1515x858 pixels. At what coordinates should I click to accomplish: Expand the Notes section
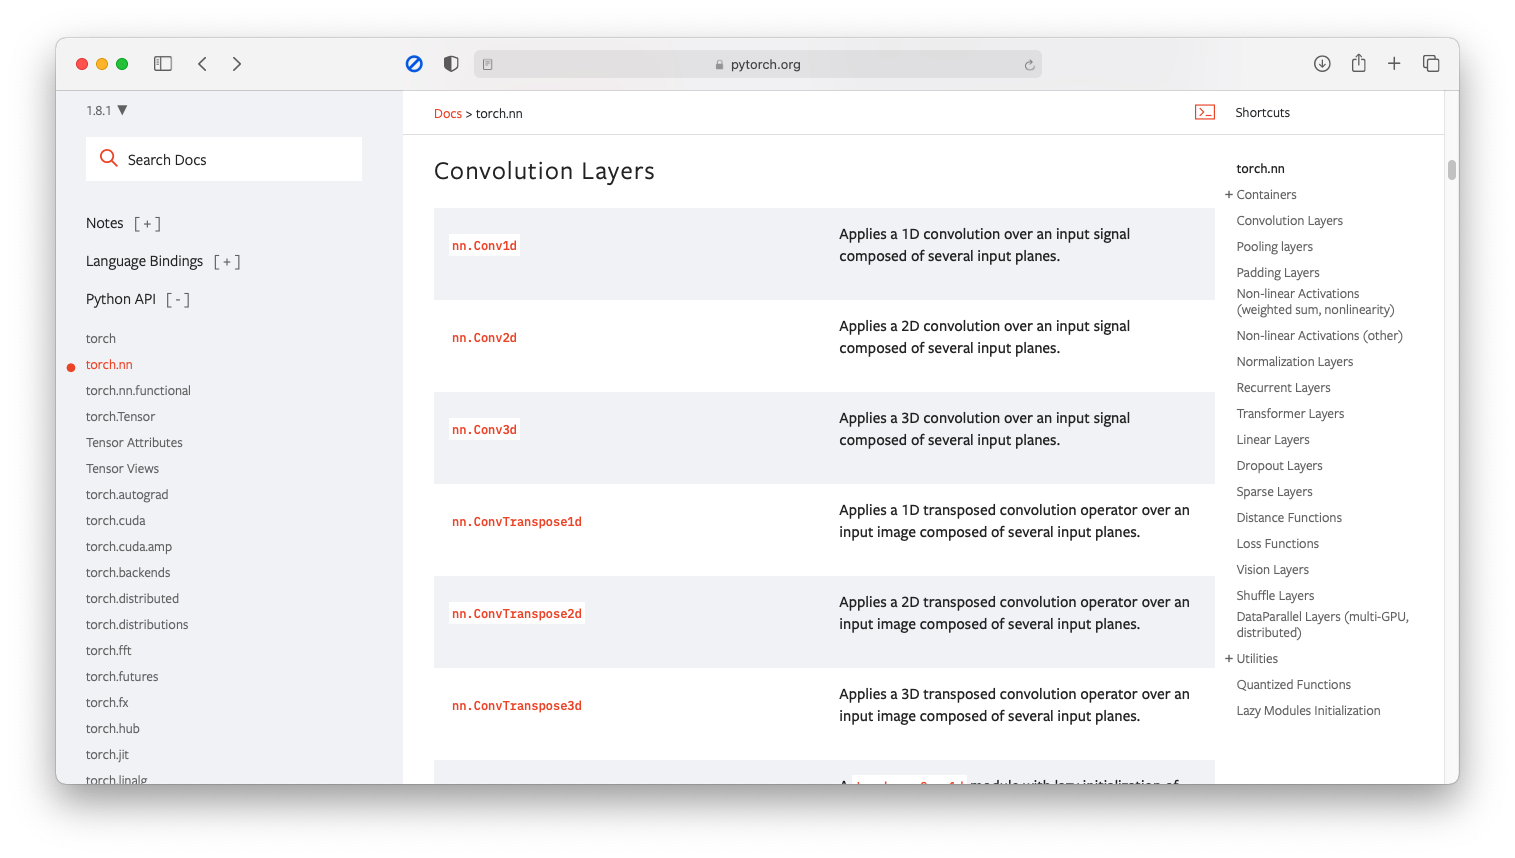pos(147,224)
